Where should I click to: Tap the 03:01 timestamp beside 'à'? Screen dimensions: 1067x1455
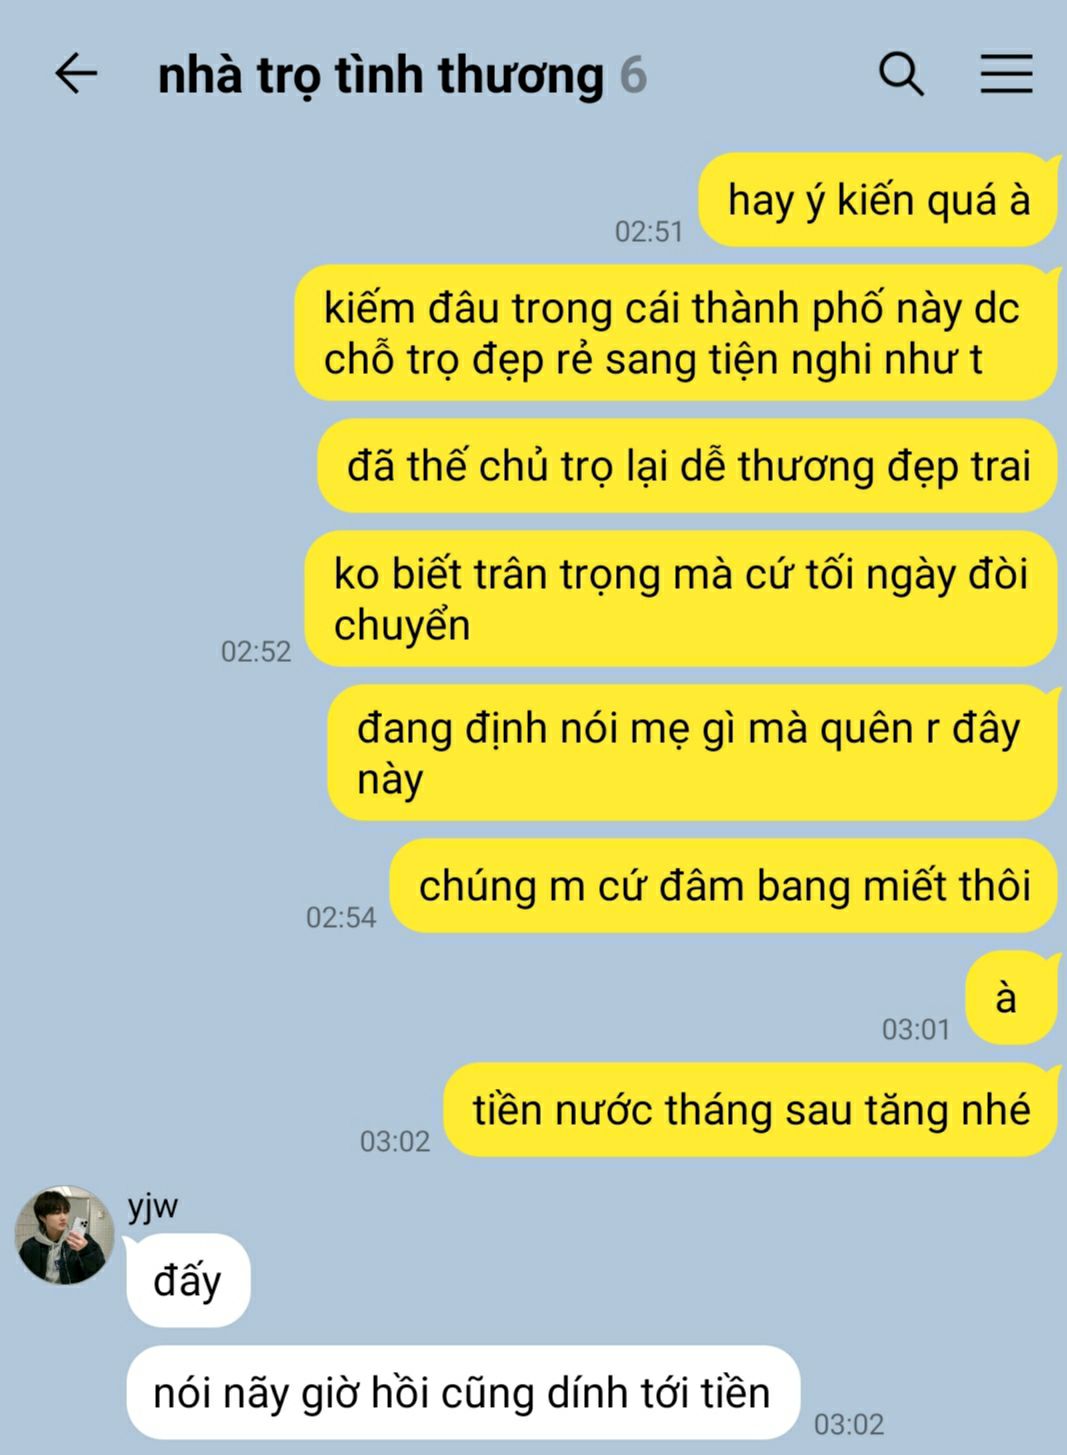pyautogui.click(x=916, y=1029)
